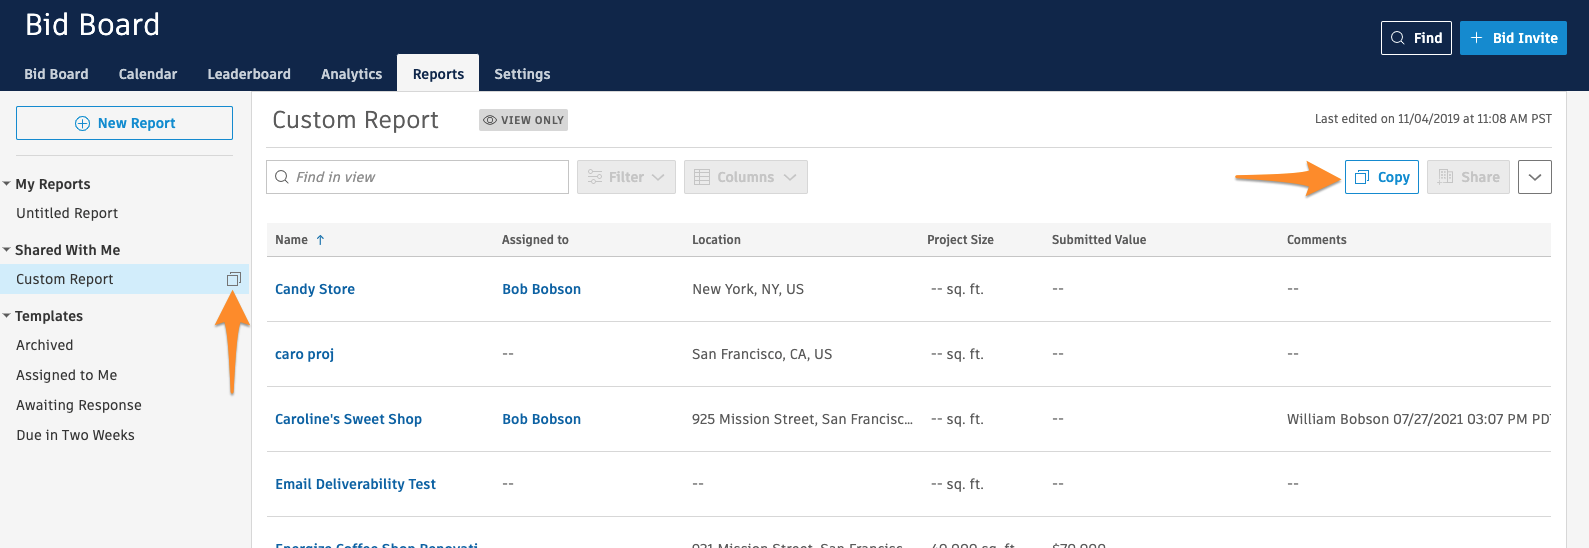Click the Find button in the header
The width and height of the screenshot is (1589, 548).
(x=1415, y=38)
